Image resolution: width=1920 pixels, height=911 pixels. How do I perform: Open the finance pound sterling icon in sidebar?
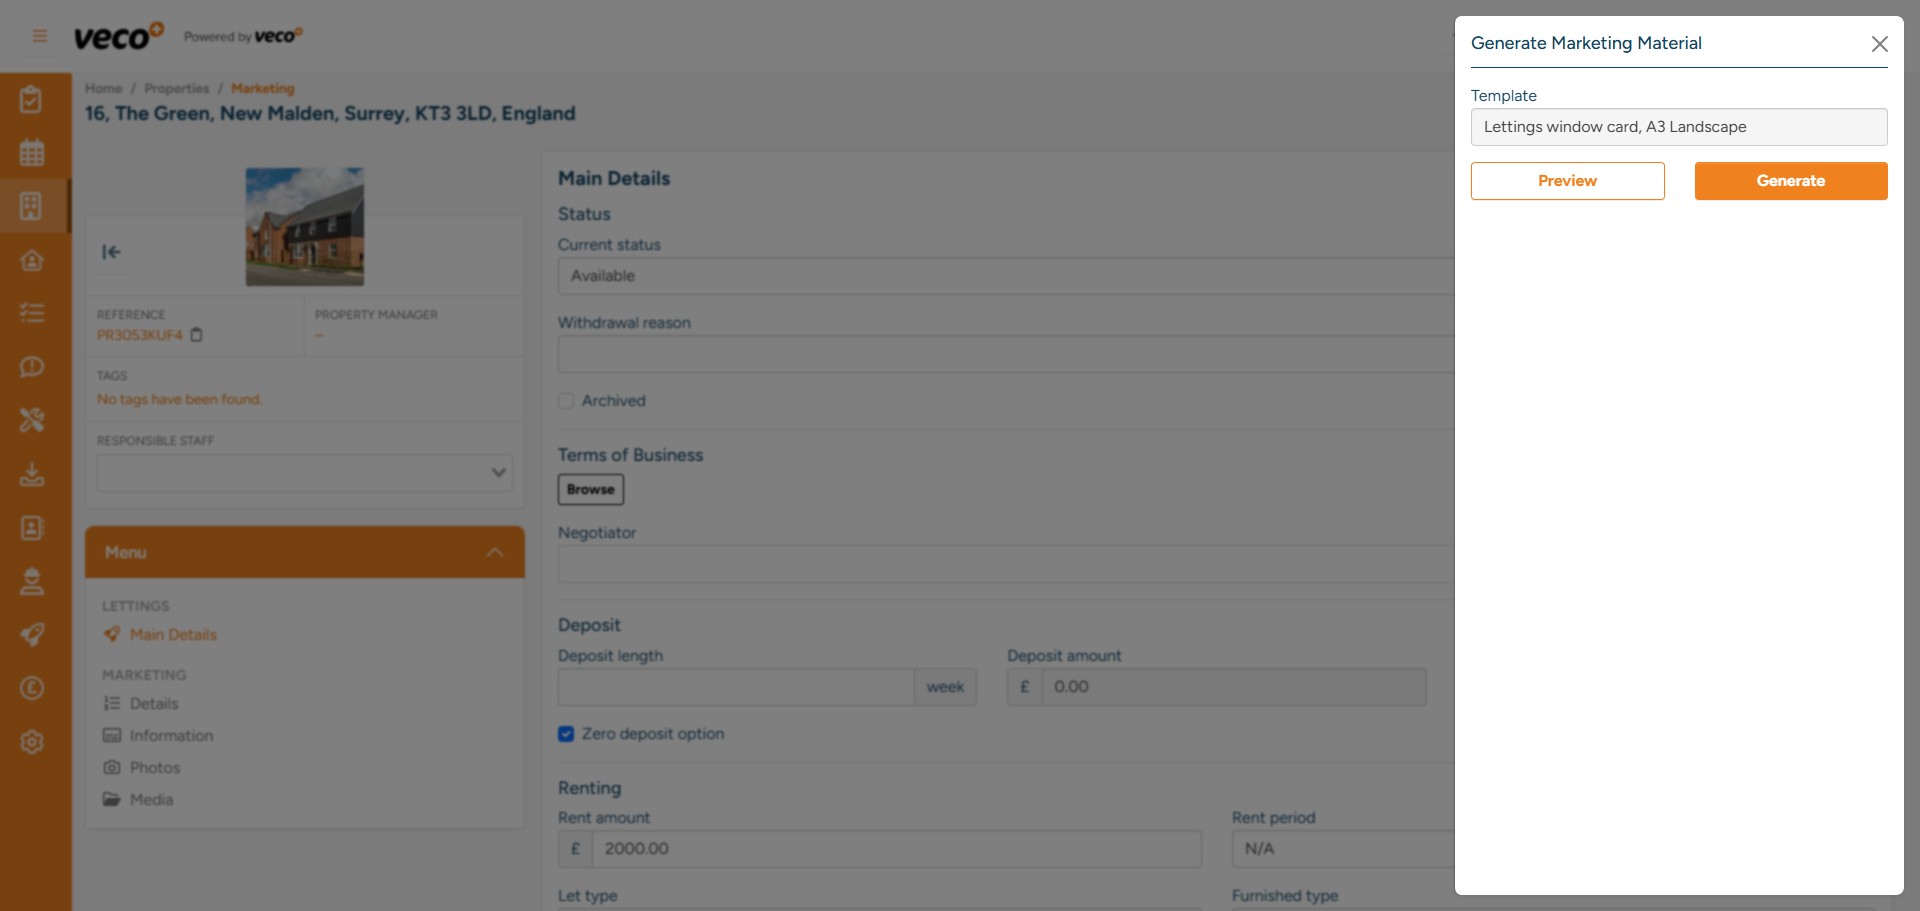[x=33, y=688]
